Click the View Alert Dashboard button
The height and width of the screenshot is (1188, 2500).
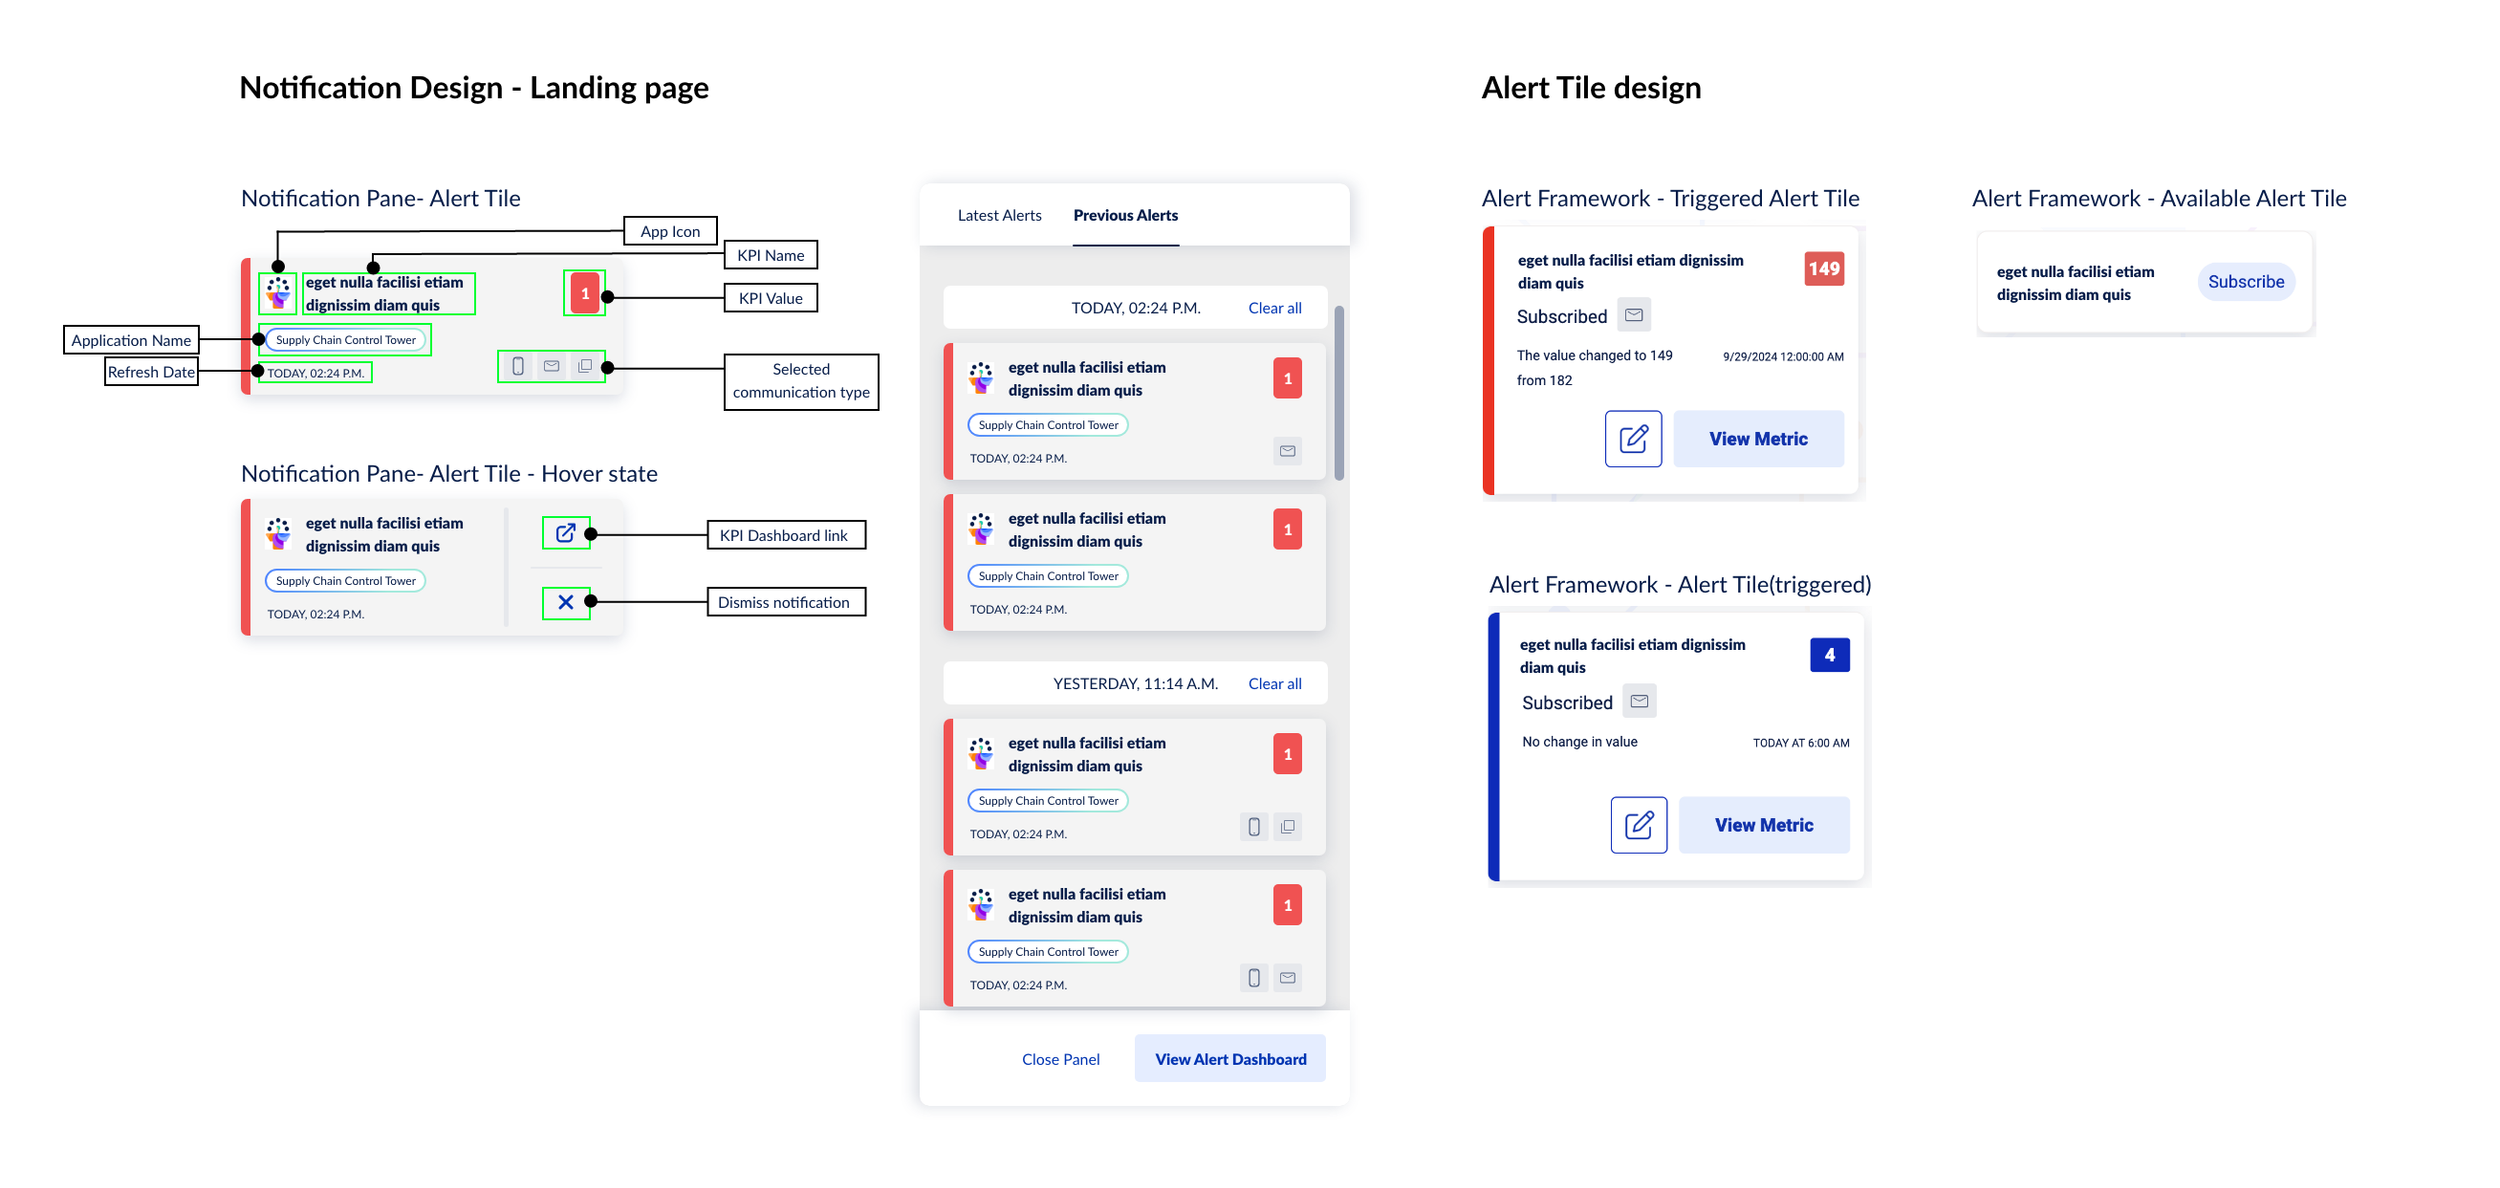[1230, 1058]
